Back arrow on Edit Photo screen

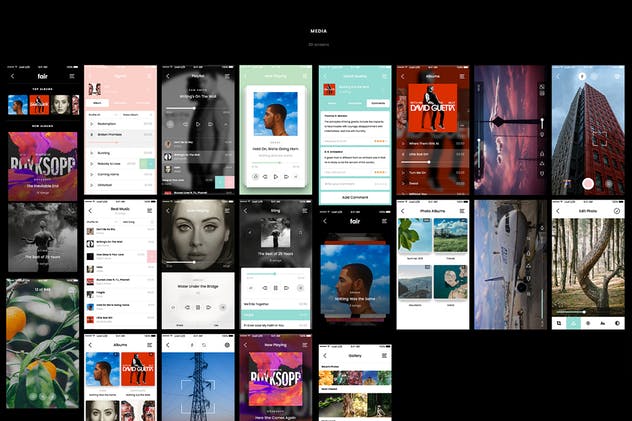[x=558, y=211]
